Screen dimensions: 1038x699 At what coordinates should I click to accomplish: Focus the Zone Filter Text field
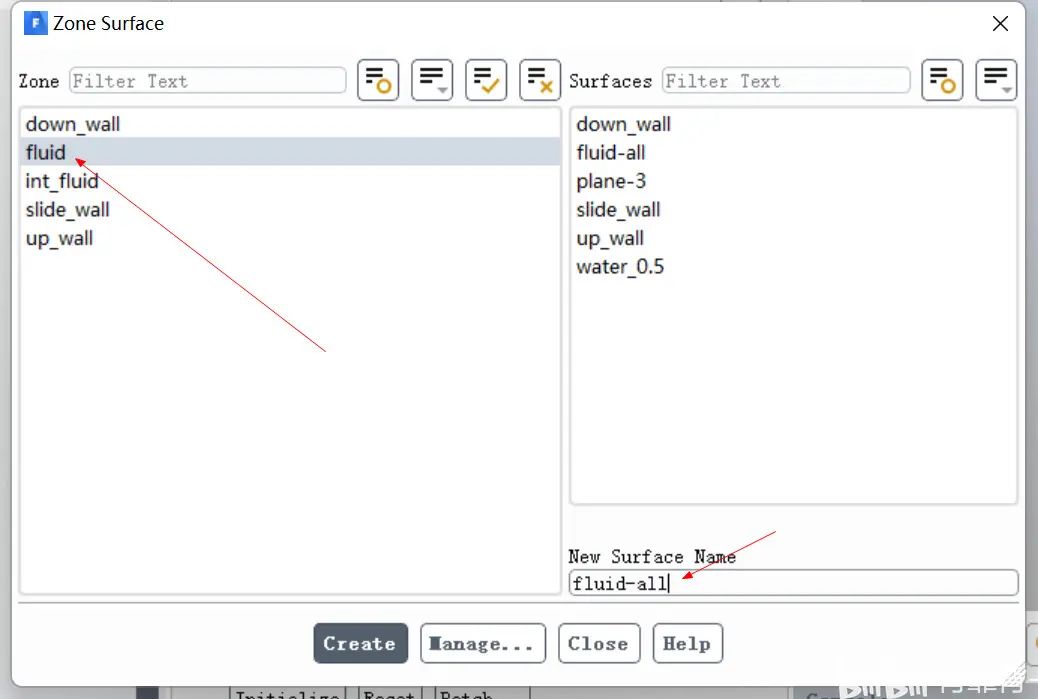pyautogui.click(x=207, y=81)
